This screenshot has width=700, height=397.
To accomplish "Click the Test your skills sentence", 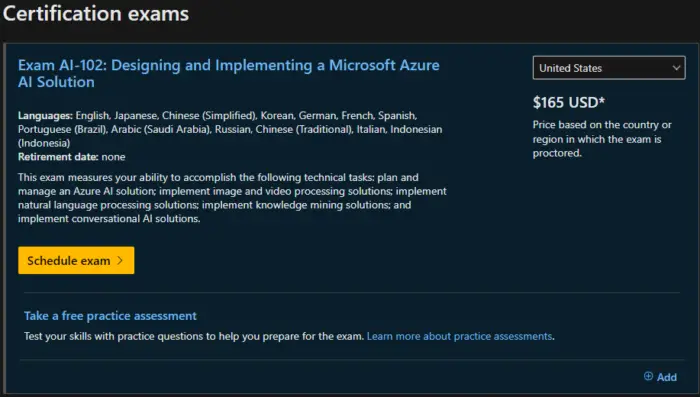I will coord(194,336).
